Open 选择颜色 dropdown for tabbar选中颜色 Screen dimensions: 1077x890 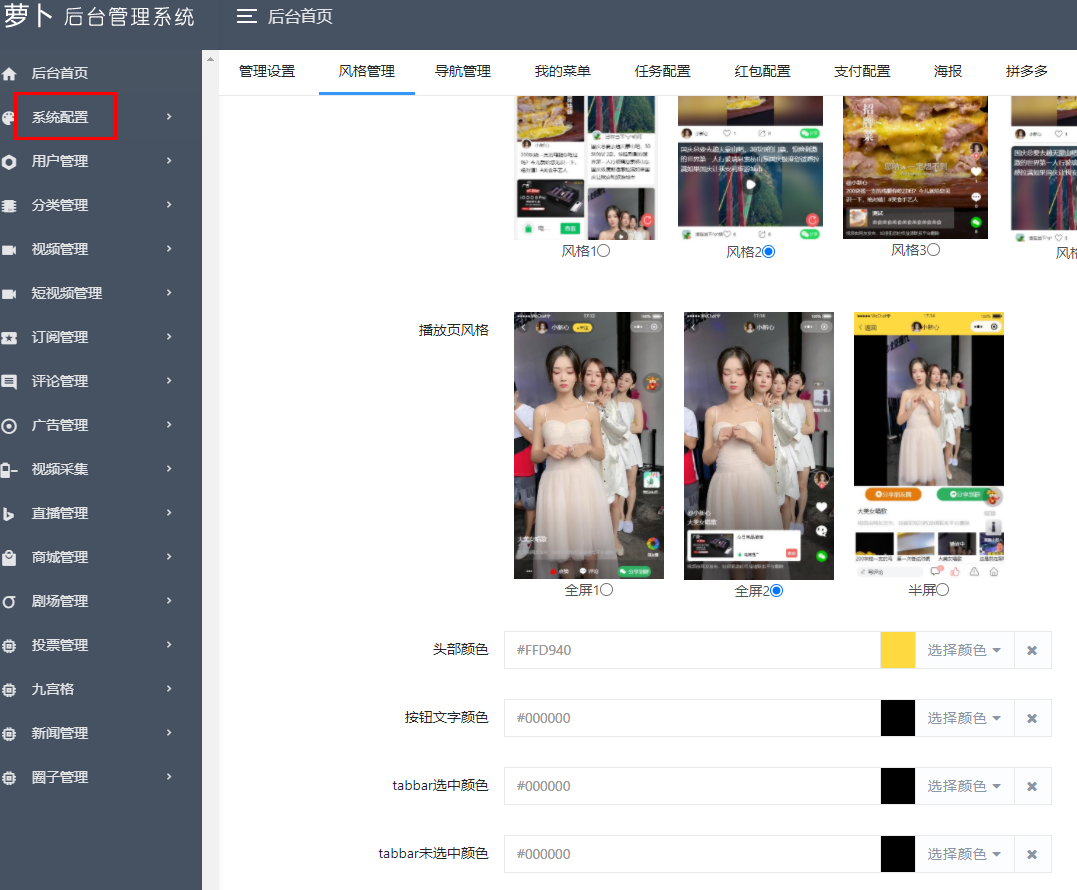pos(964,786)
